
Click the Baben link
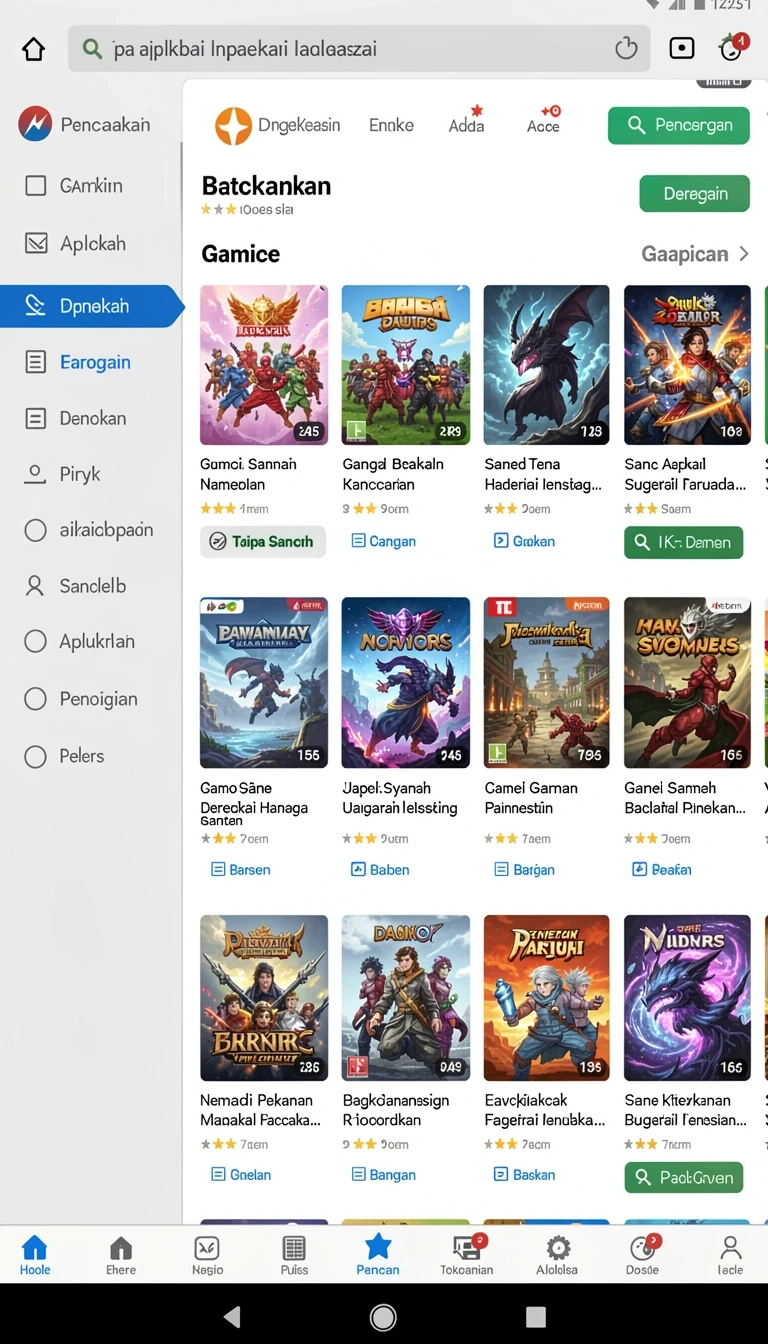(x=380, y=870)
